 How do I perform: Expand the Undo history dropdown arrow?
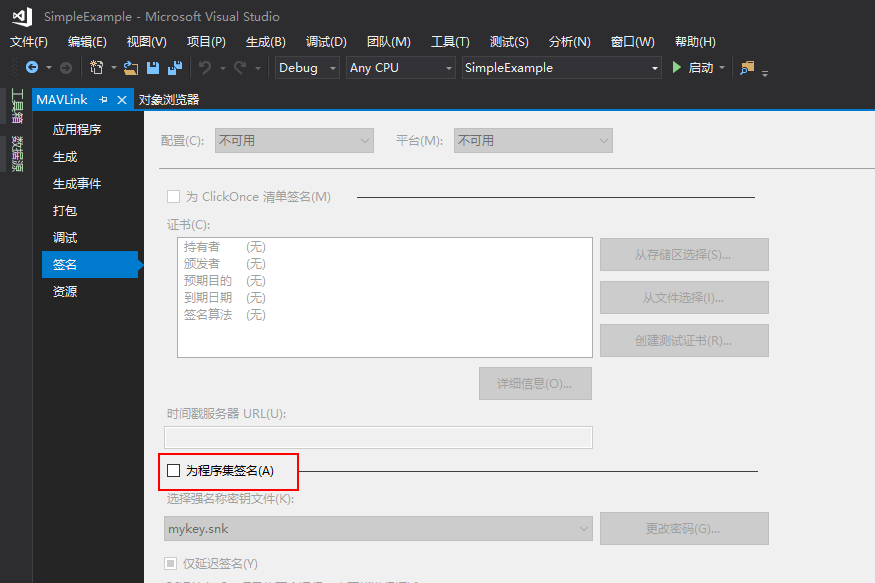tap(222, 68)
